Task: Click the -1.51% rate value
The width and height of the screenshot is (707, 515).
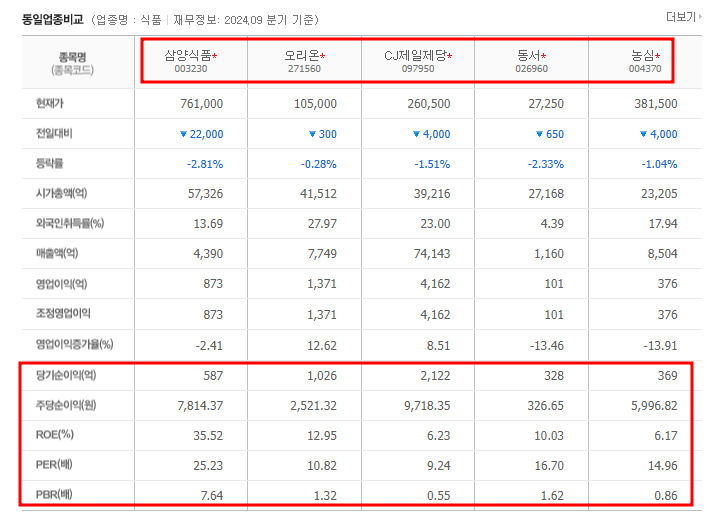Action: (432, 164)
